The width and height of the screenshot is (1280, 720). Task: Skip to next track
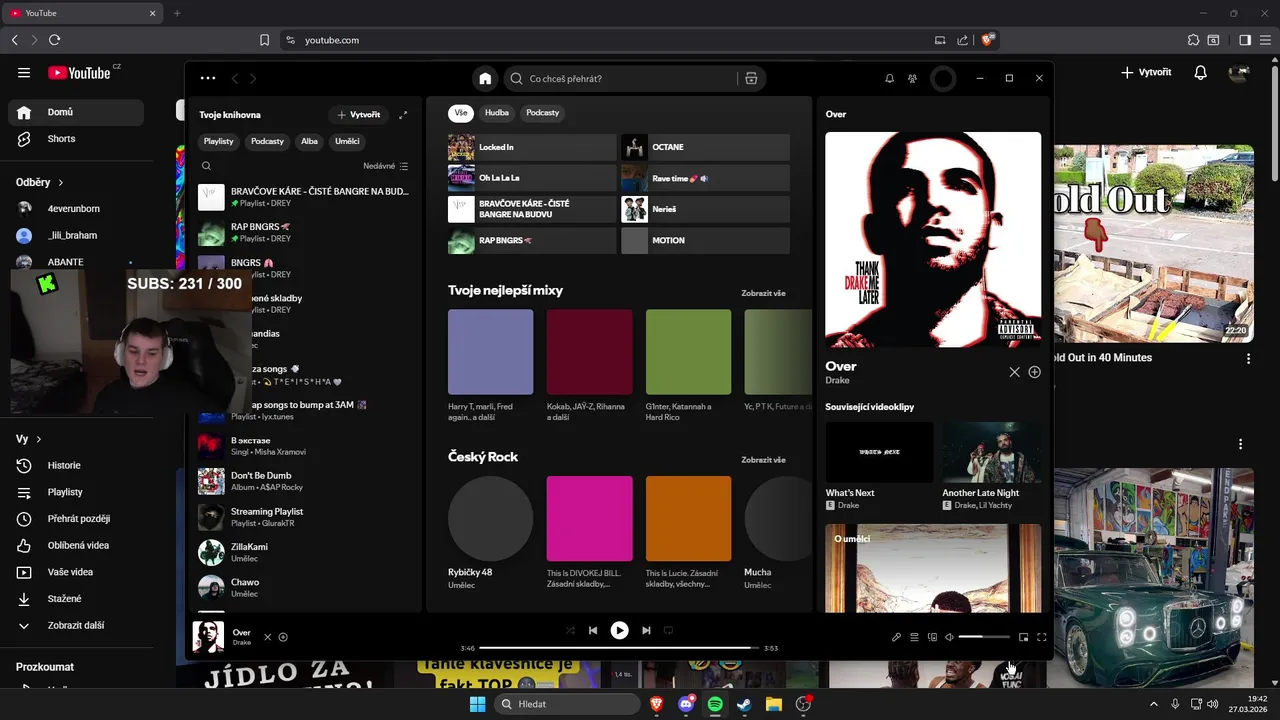(646, 630)
